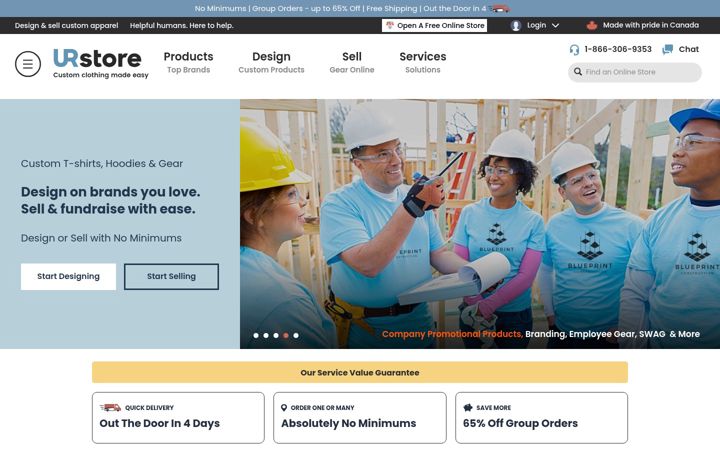Select the first carousel slide dot
The height and width of the screenshot is (450, 720).
pos(256,335)
